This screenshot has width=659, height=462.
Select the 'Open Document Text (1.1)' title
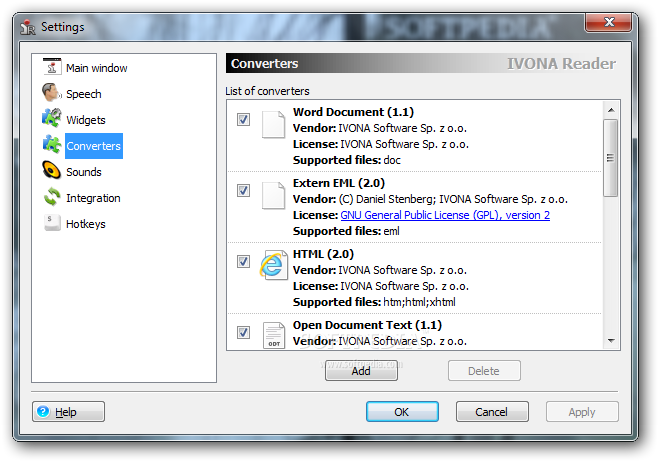coord(367,325)
